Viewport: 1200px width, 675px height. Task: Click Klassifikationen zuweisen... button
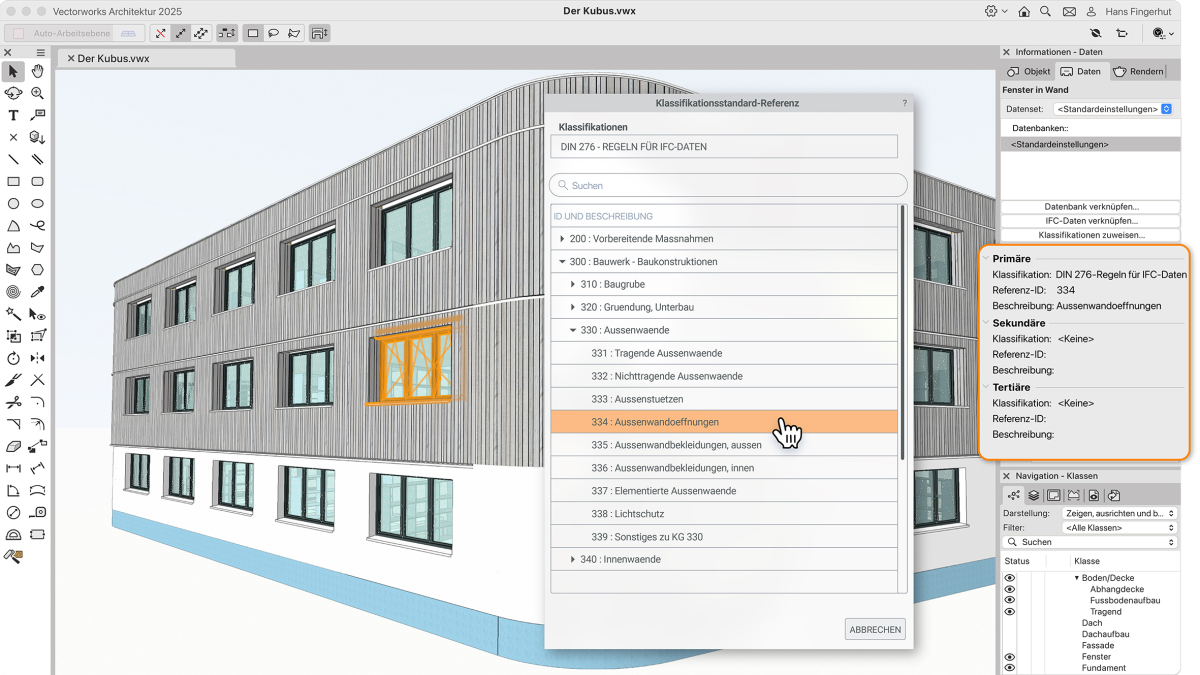coord(1091,234)
